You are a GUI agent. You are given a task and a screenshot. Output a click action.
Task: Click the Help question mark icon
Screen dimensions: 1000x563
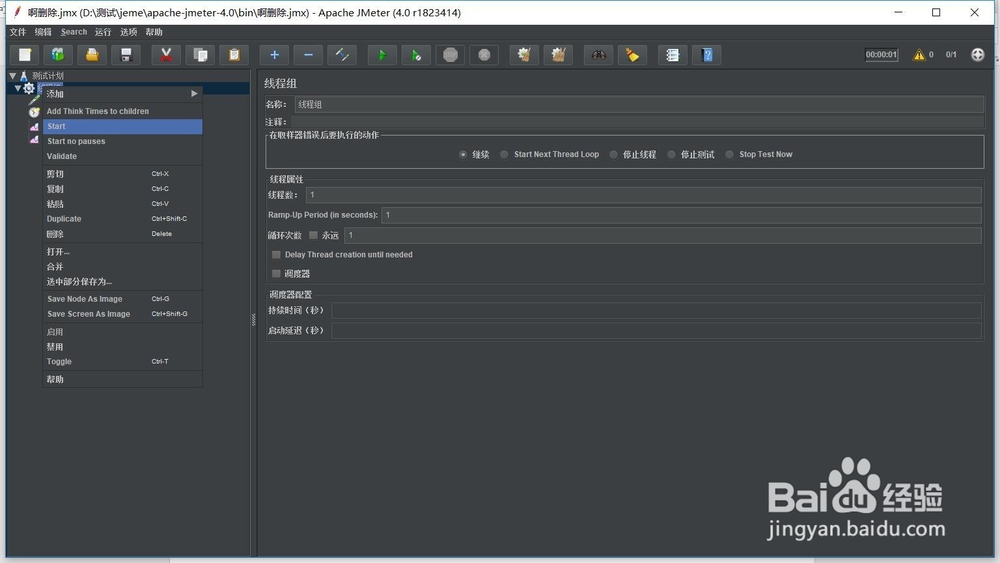(x=707, y=55)
